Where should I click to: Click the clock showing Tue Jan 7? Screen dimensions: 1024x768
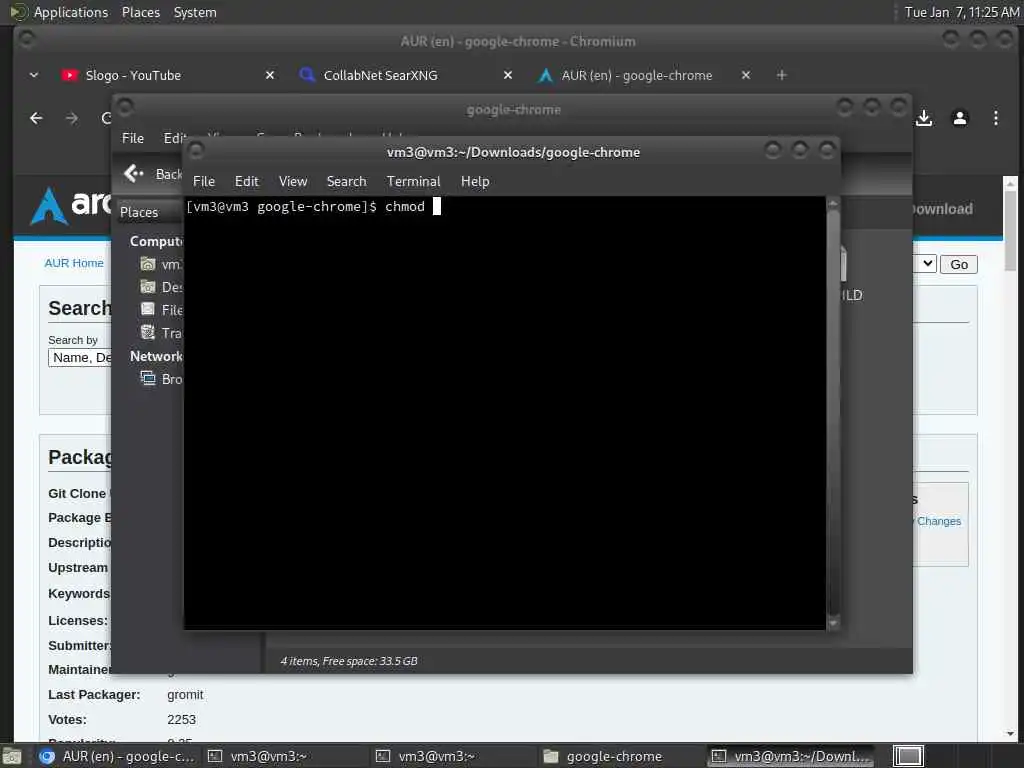pos(961,12)
